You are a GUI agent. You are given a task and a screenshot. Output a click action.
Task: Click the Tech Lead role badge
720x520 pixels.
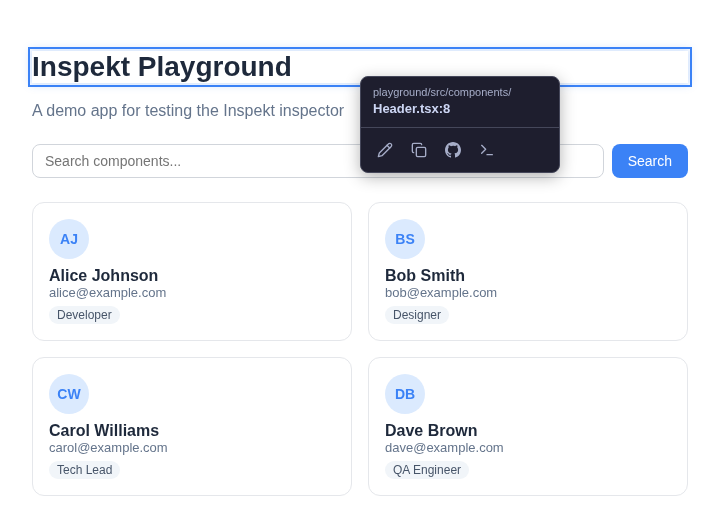84,470
